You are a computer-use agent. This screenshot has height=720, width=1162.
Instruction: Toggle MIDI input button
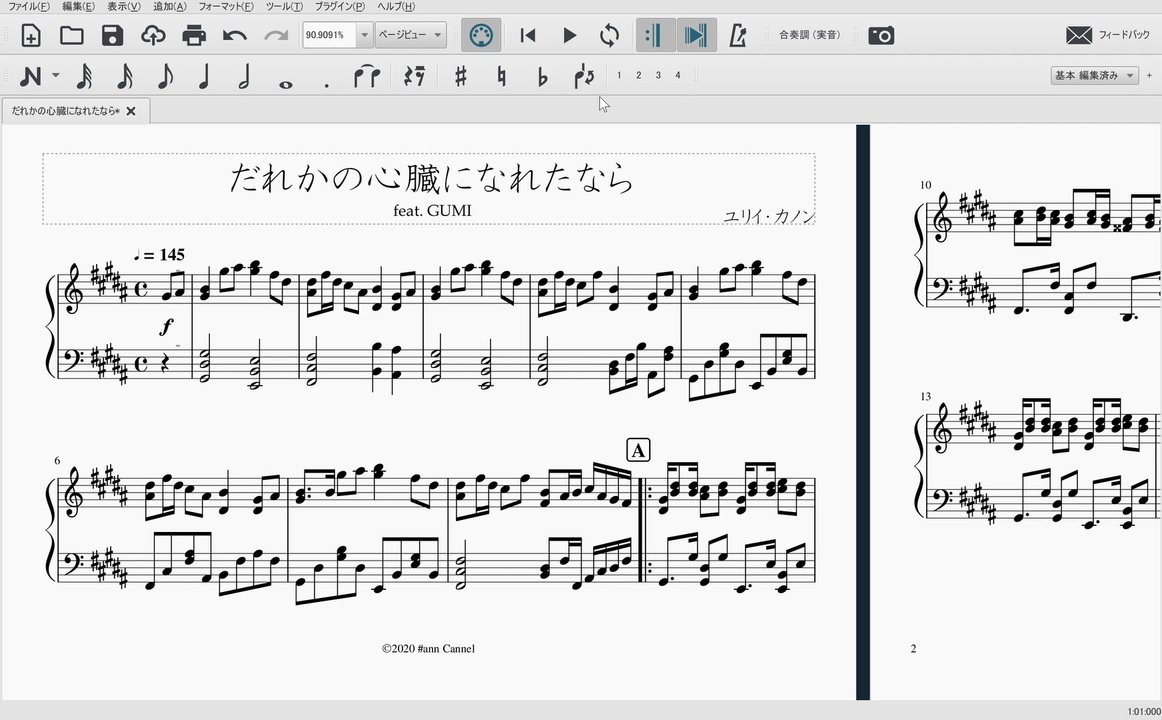point(481,36)
